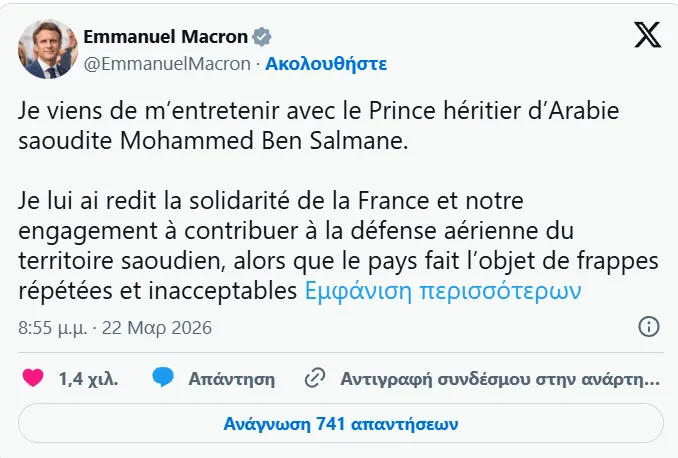Open the @EmmanuelMacron handle link
The width and height of the screenshot is (678, 458).
[x=168, y=63]
